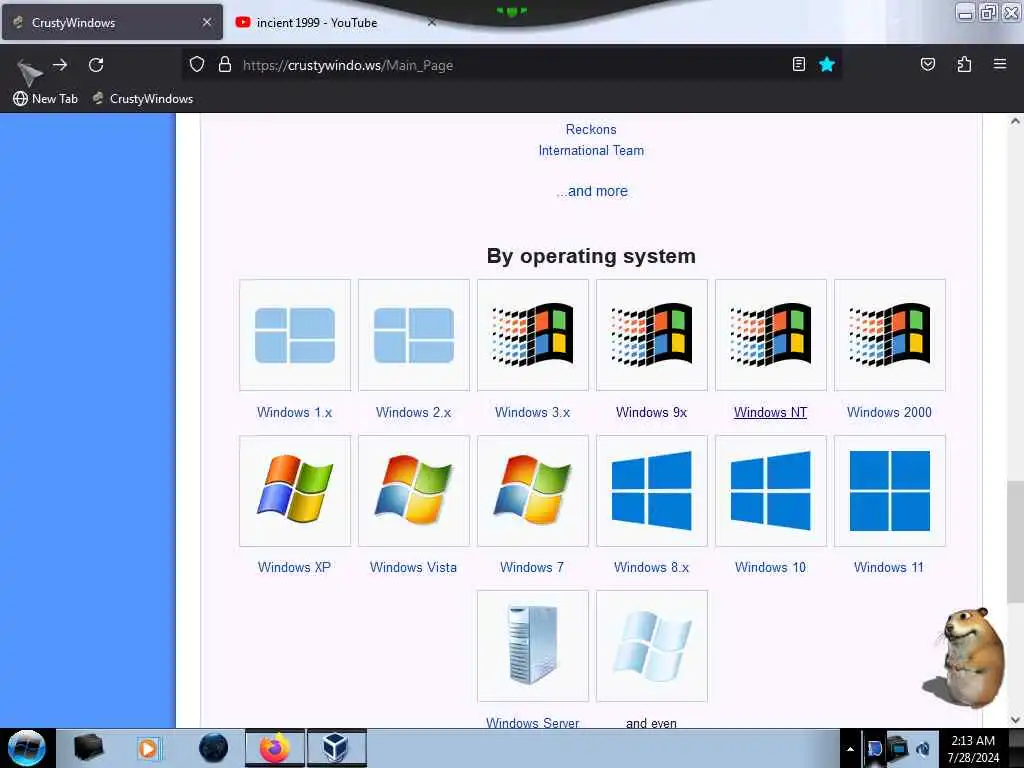Viewport: 1024px width, 768px height.
Task: Open the Windows 1.x logo thumbnail
Action: (295, 335)
